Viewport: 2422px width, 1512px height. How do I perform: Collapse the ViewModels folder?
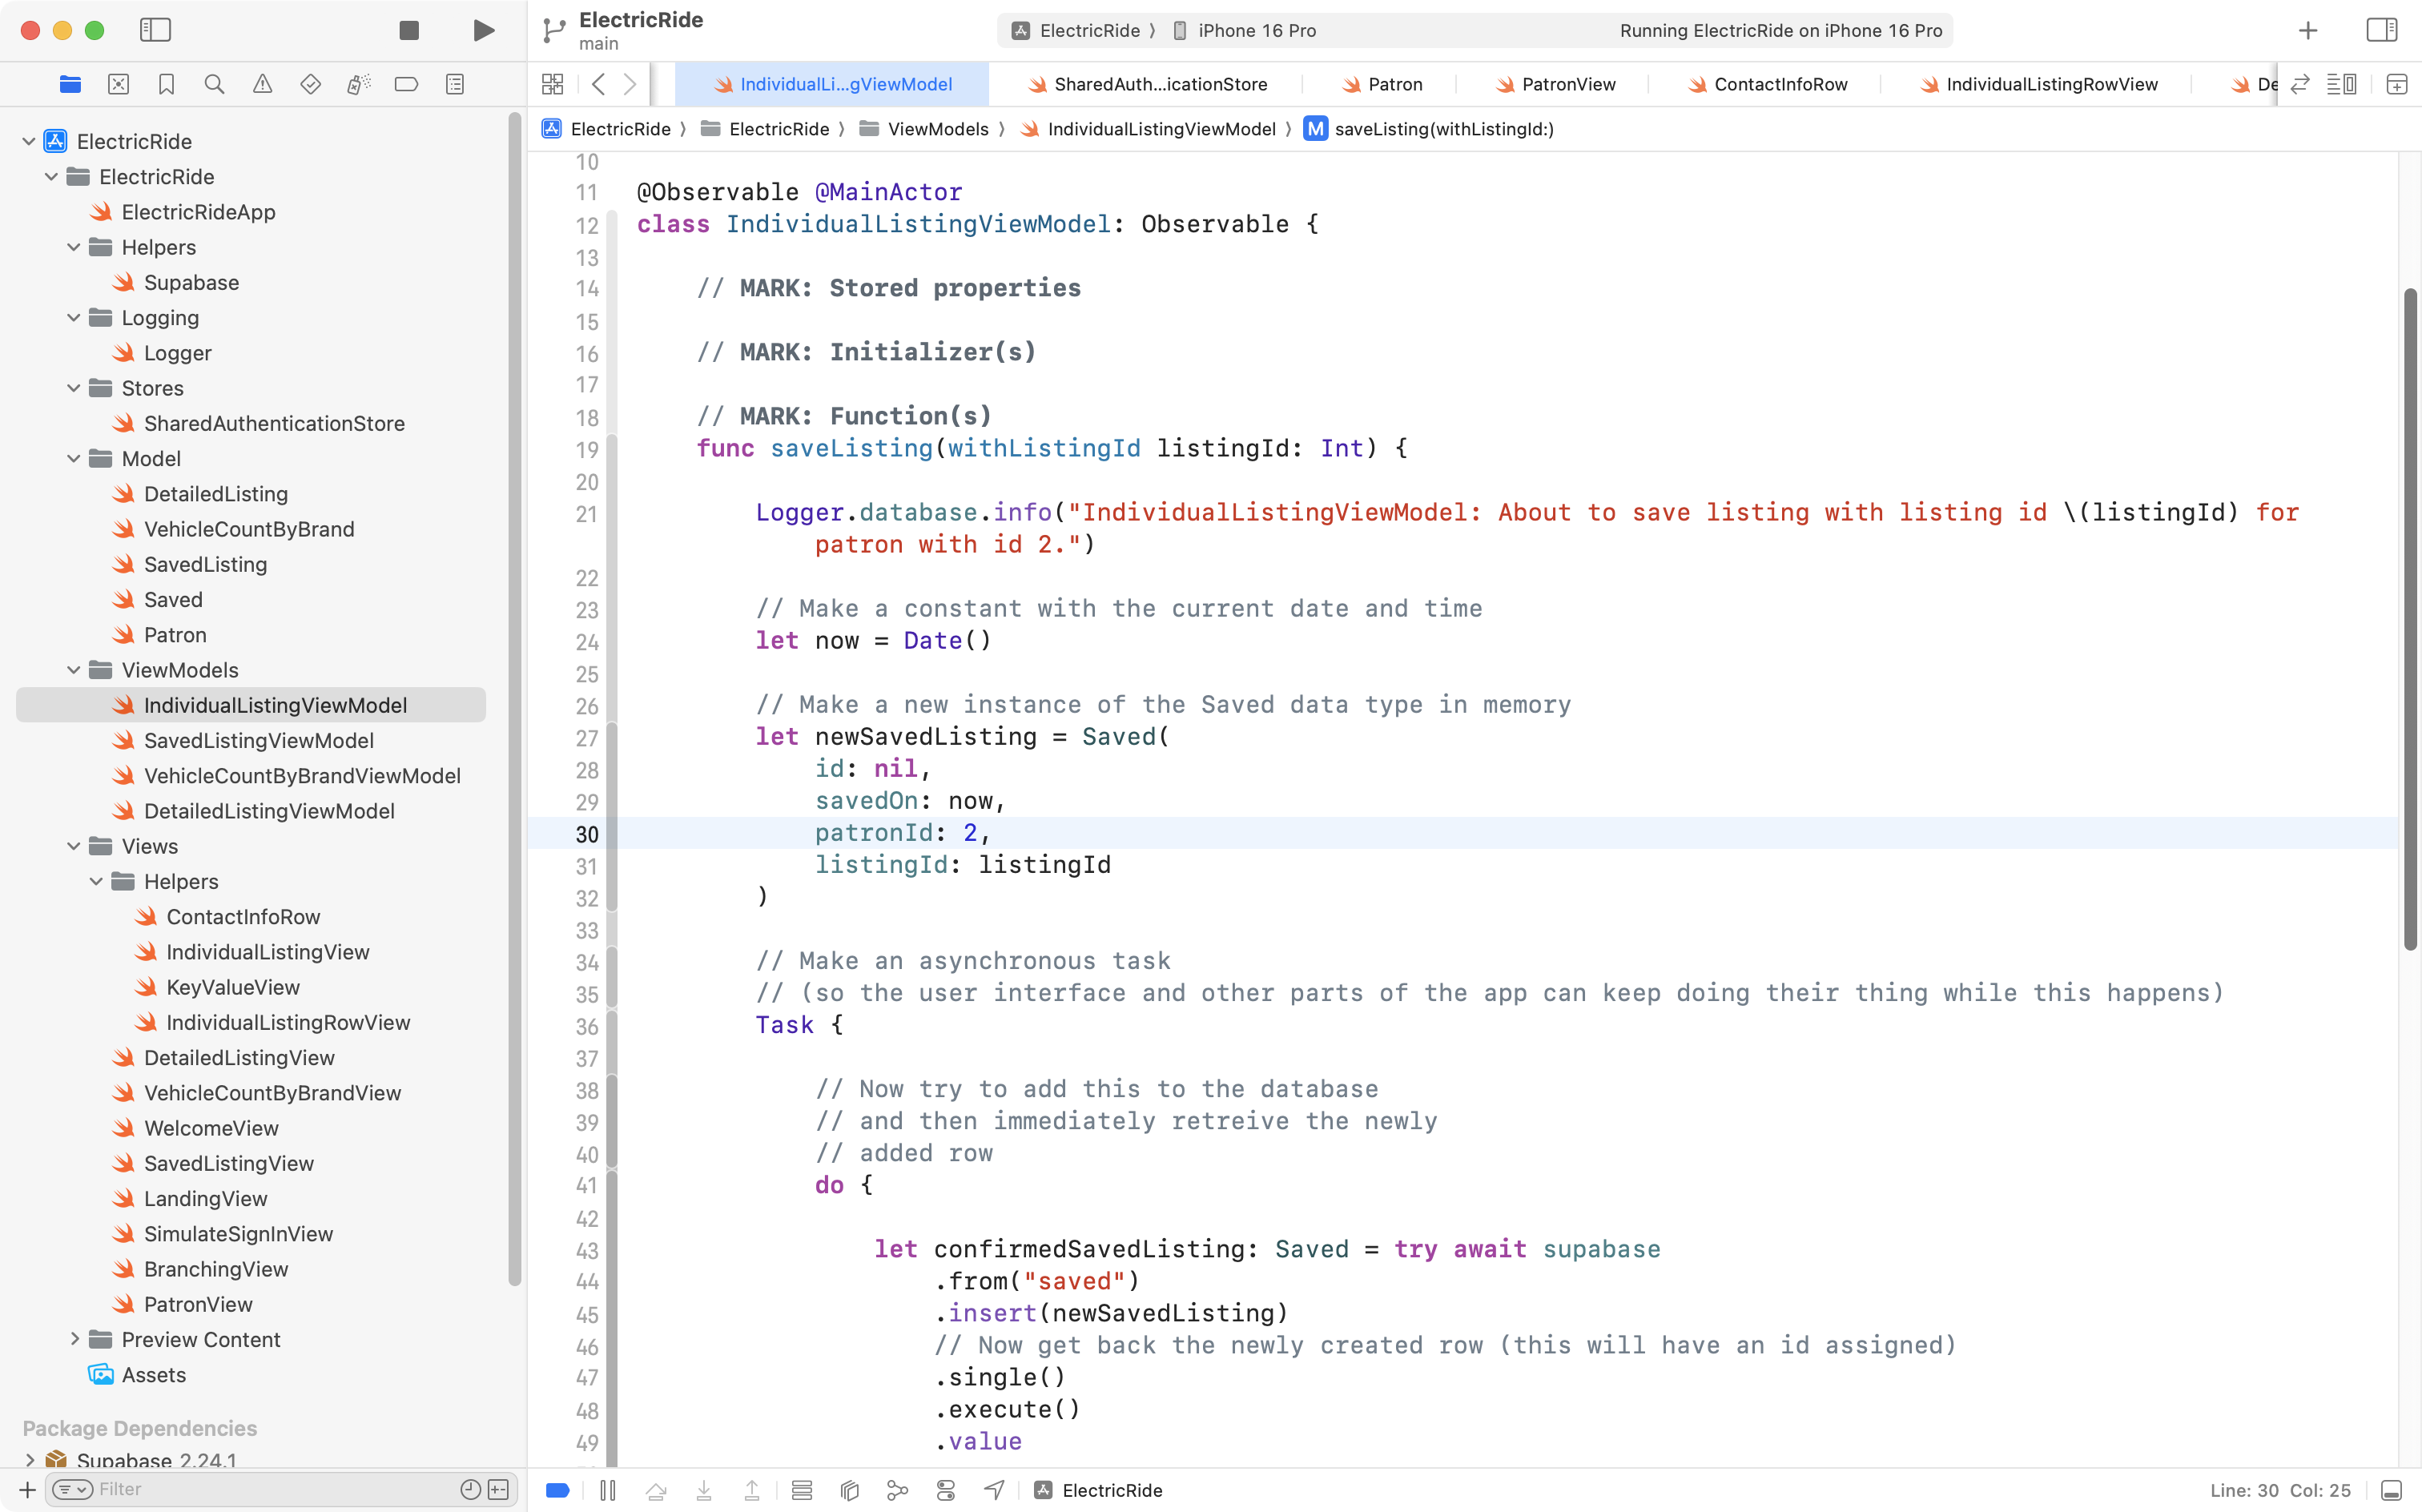click(73, 670)
